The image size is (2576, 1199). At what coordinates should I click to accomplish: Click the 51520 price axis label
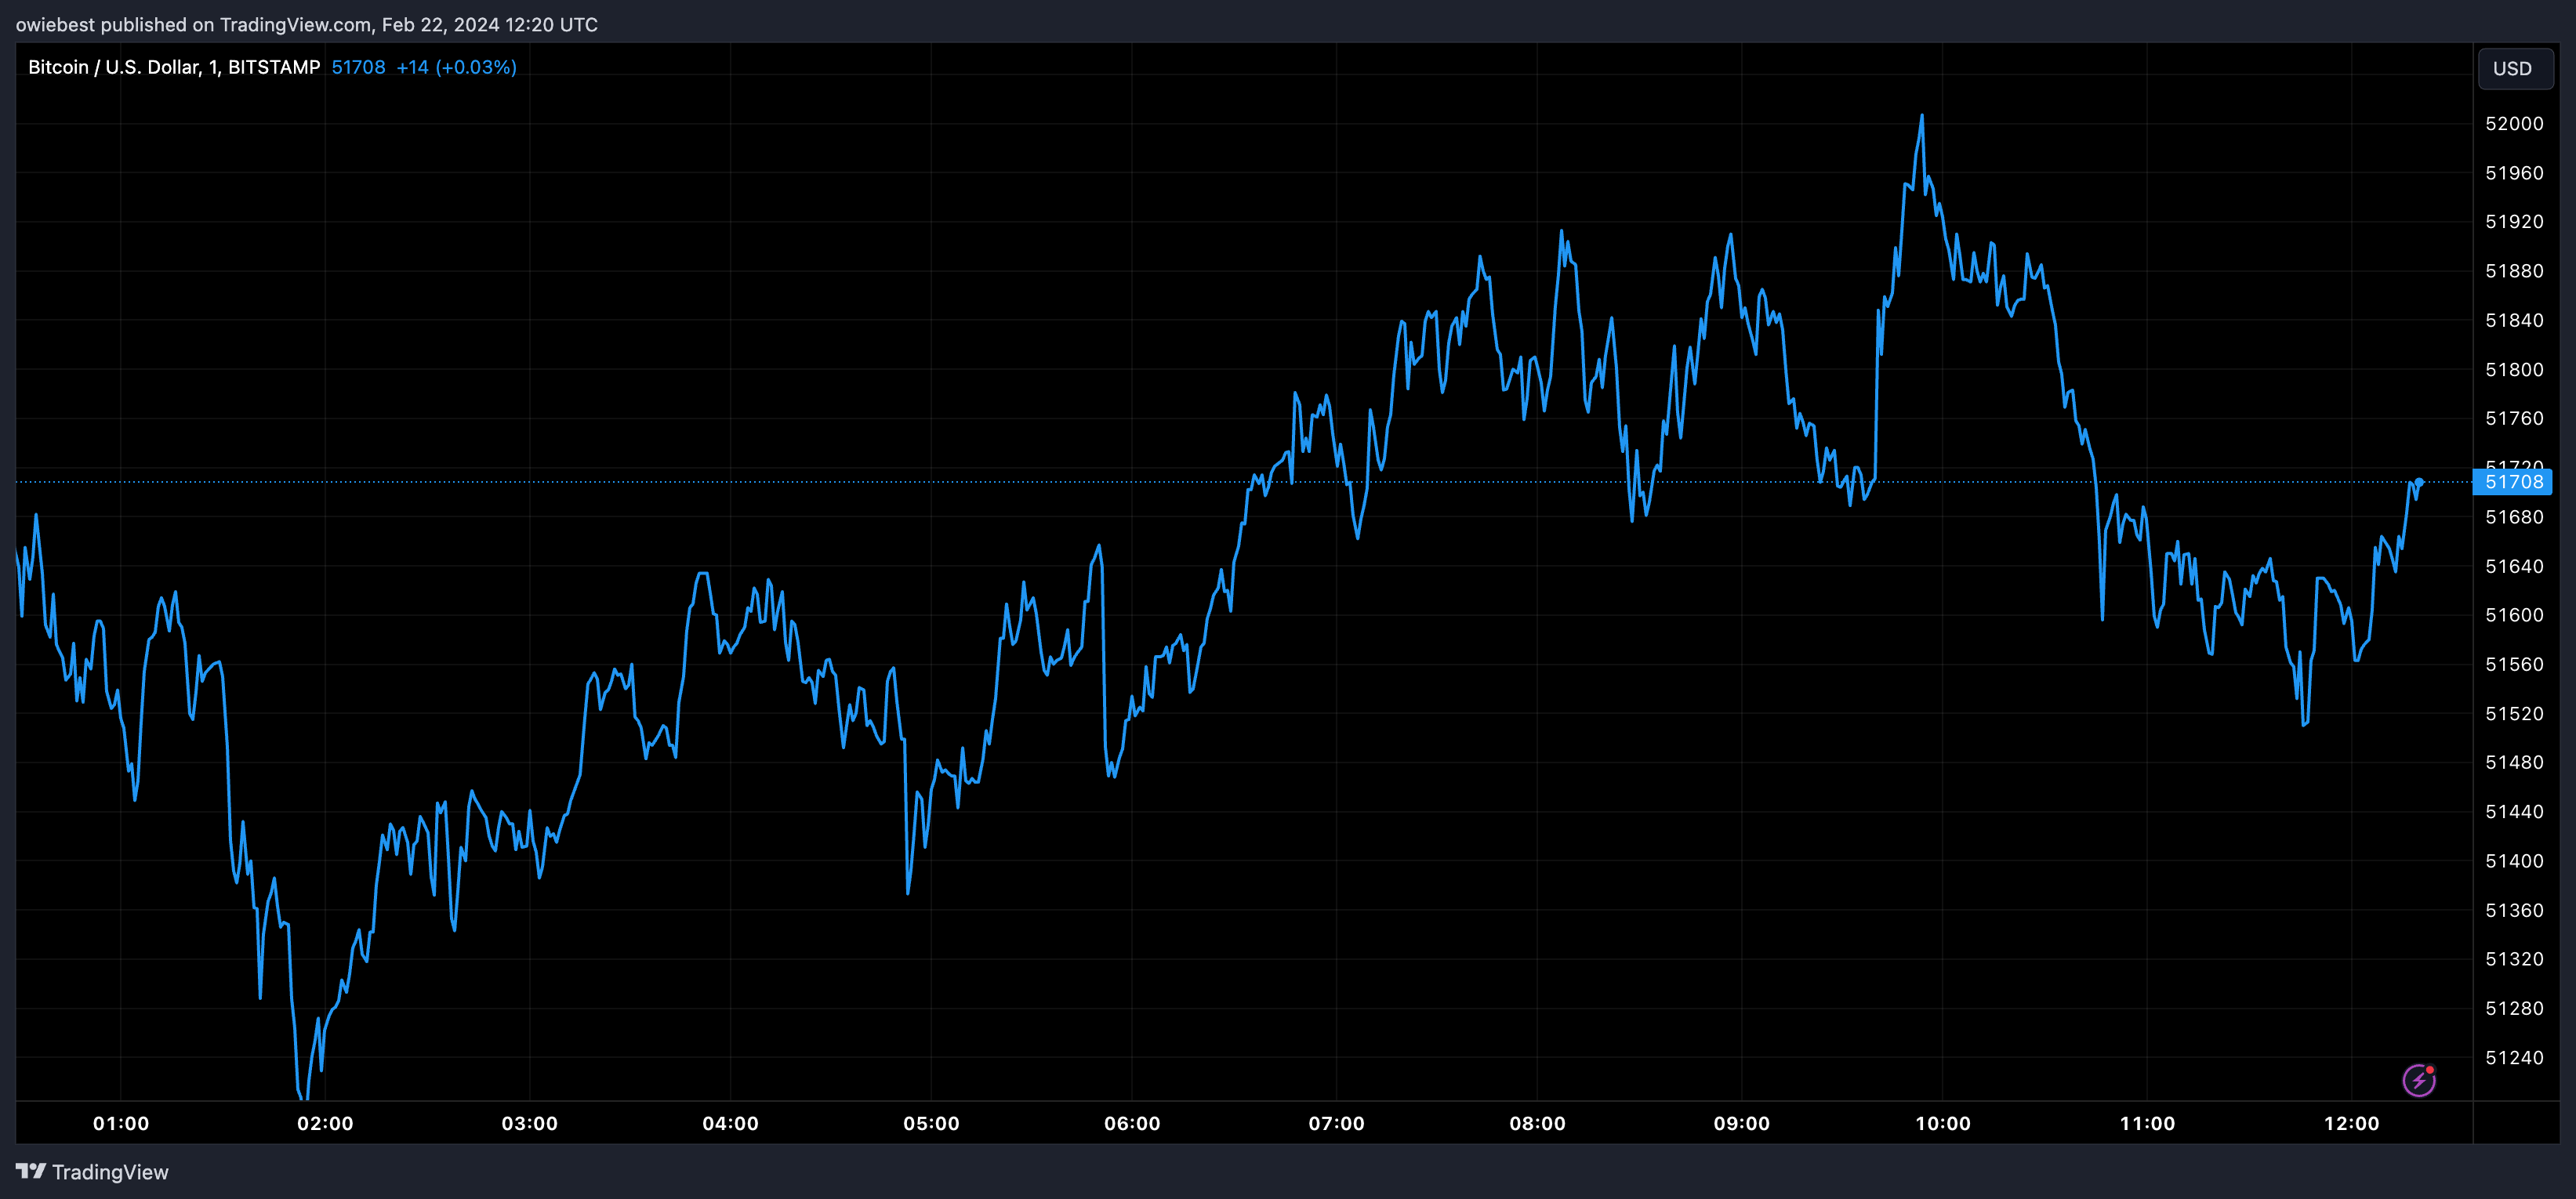coord(2514,714)
